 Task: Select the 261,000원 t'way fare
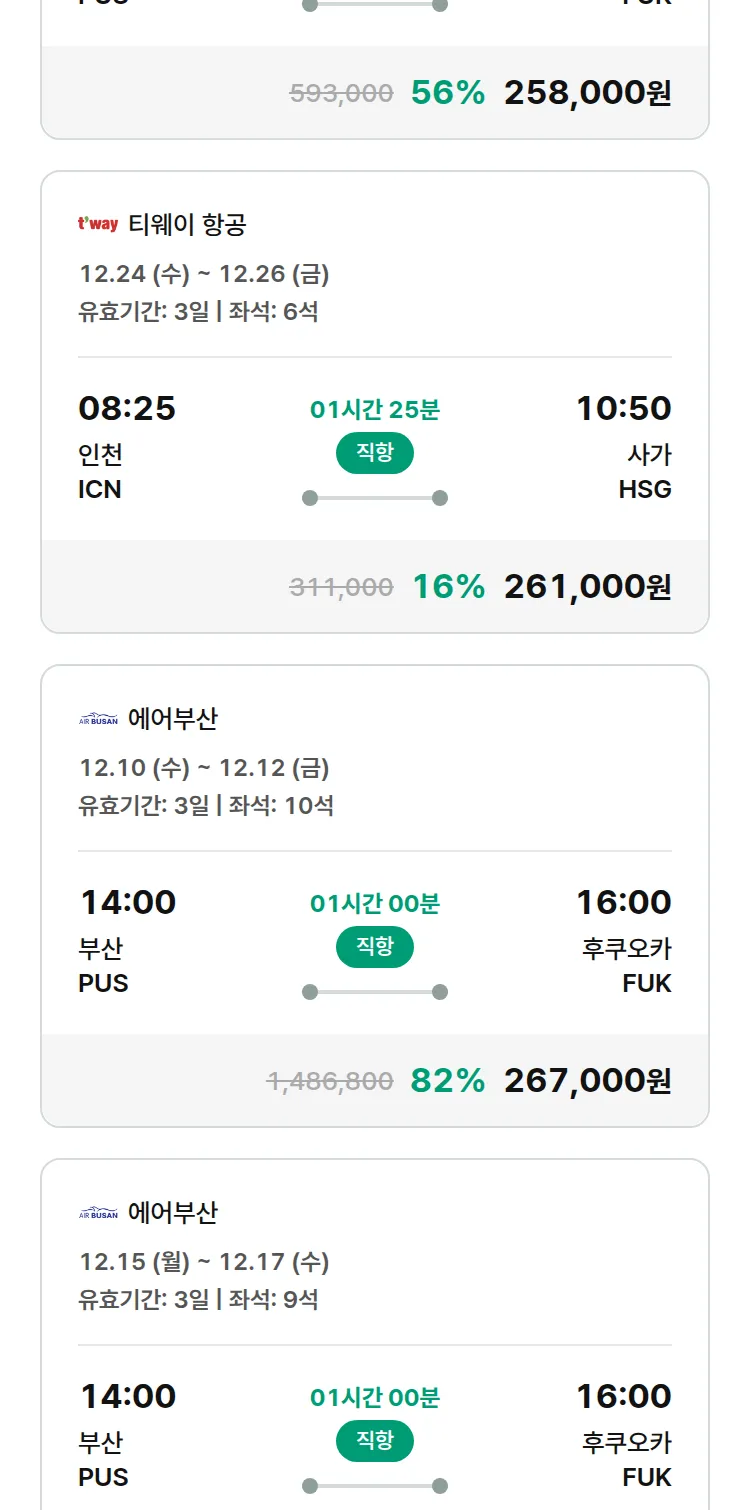tap(587, 586)
